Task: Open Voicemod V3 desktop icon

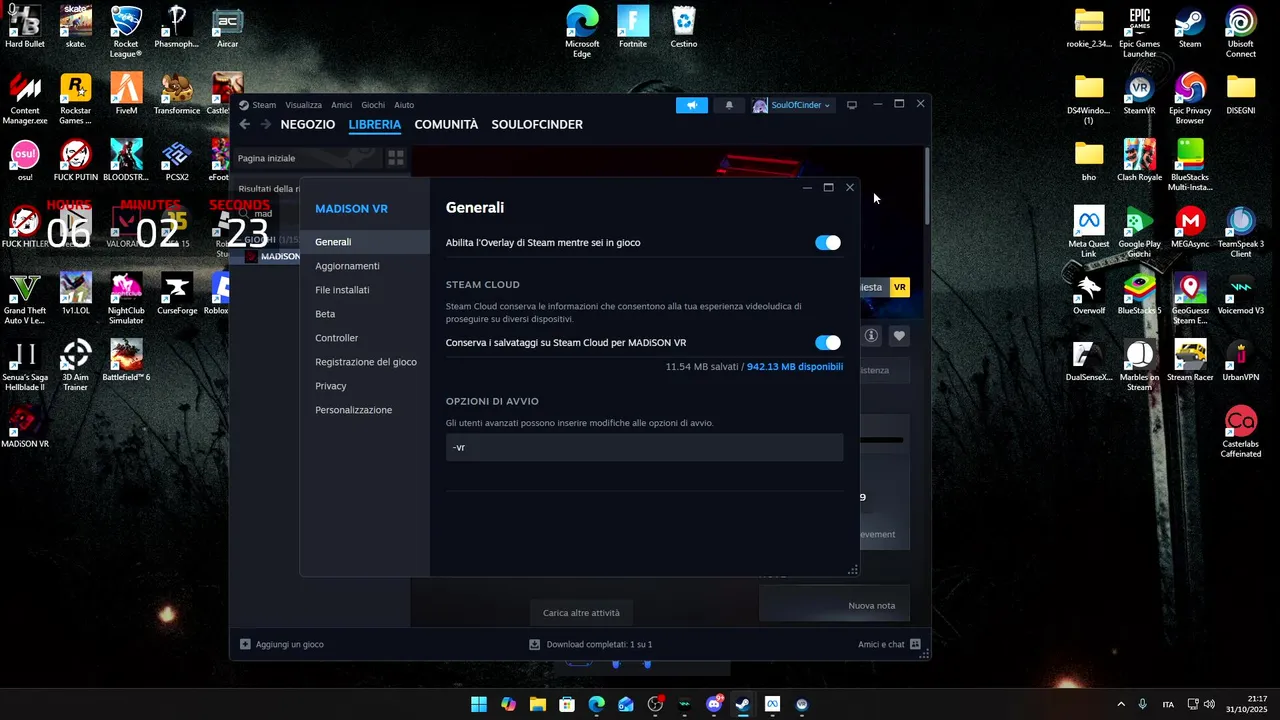Action: click(x=1241, y=295)
